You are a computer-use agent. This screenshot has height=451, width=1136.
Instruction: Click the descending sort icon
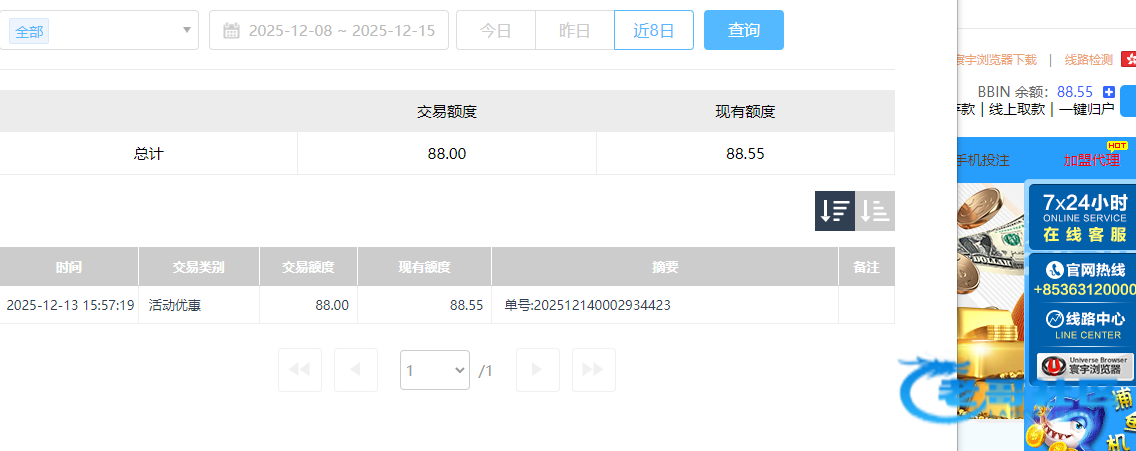click(x=834, y=211)
